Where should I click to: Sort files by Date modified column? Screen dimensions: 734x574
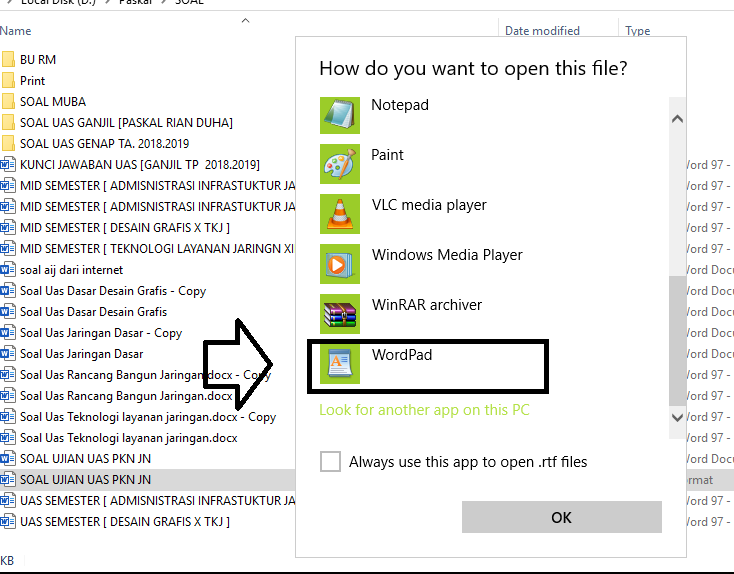tap(542, 31)
